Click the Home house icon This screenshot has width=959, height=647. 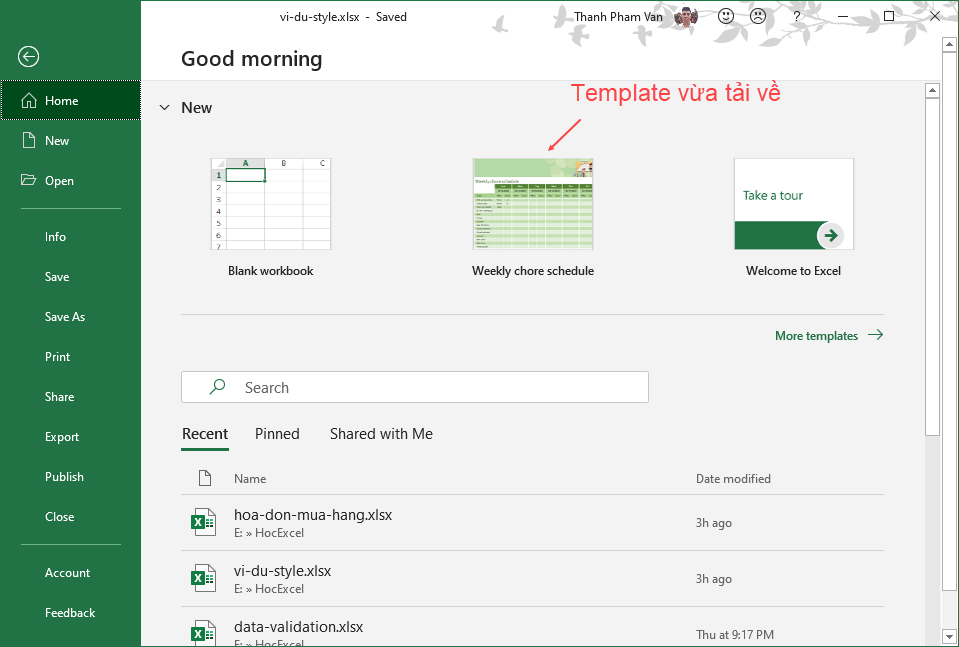pyautogui.click(x=29, y=100)
